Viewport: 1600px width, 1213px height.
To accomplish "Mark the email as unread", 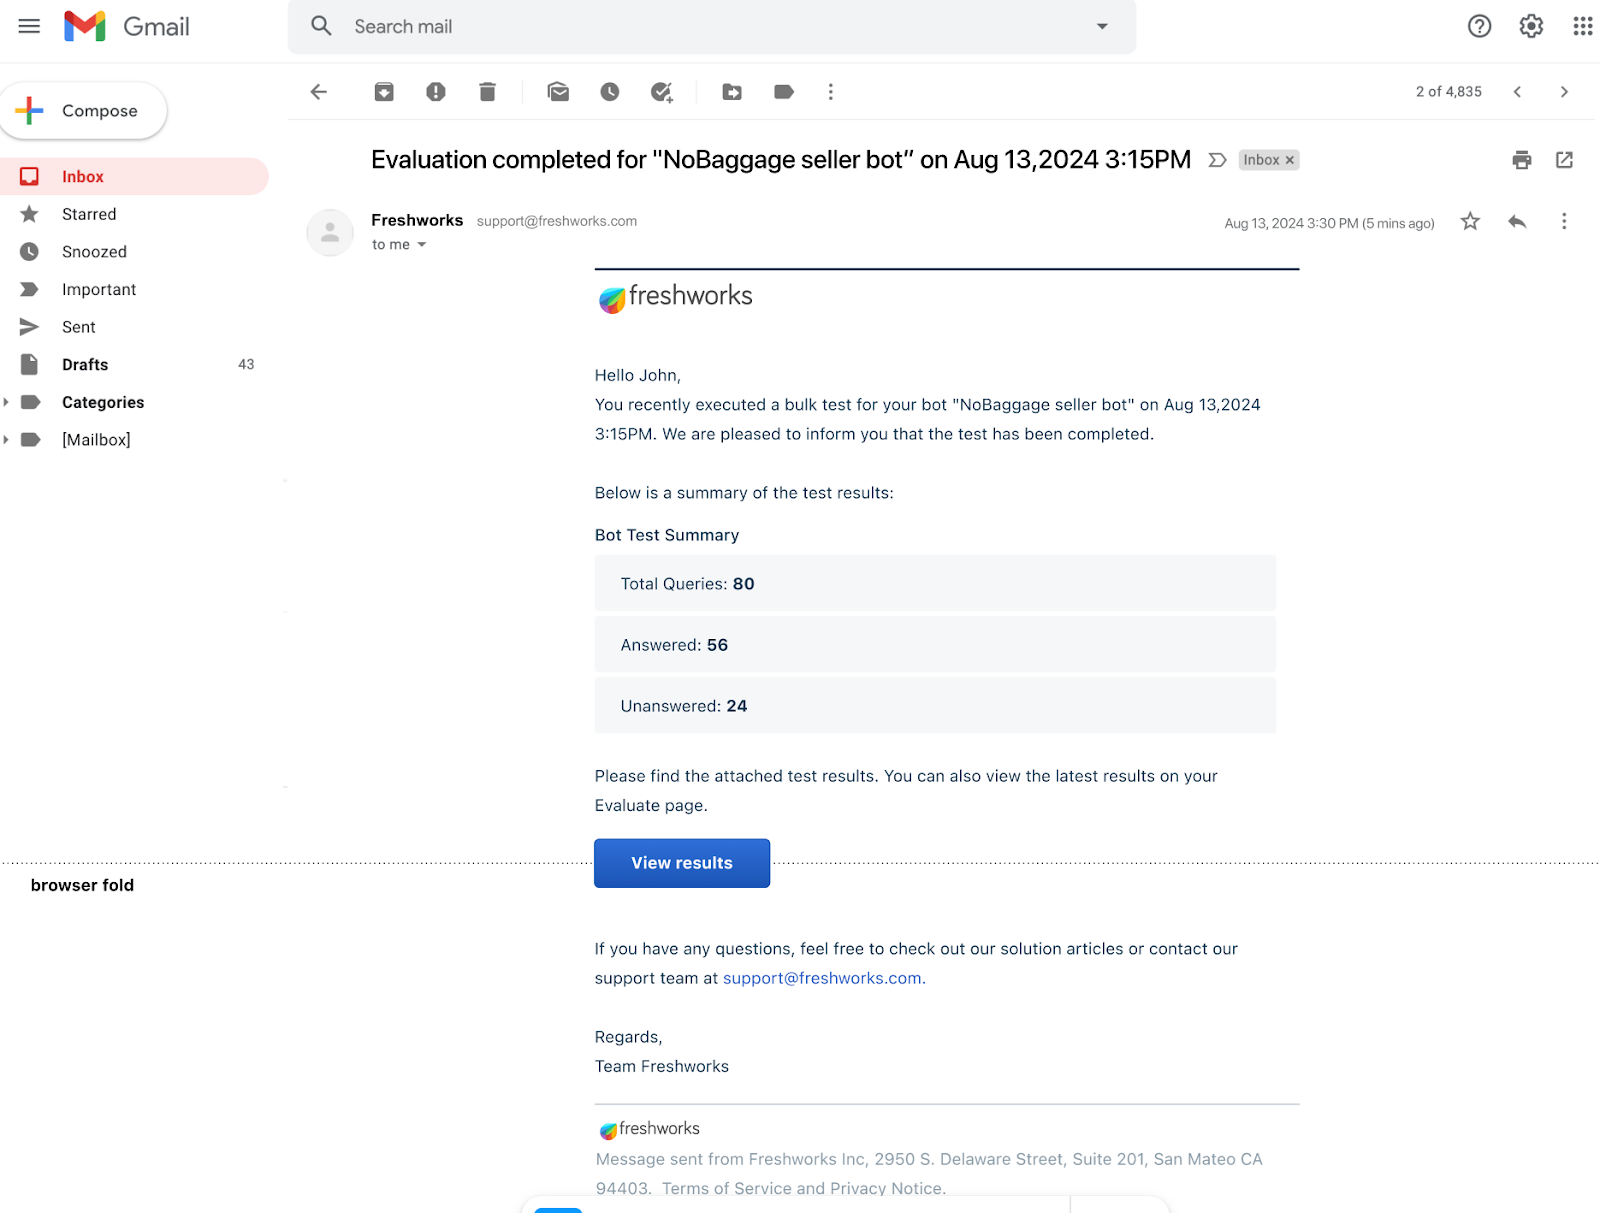I will click(558, 92).
